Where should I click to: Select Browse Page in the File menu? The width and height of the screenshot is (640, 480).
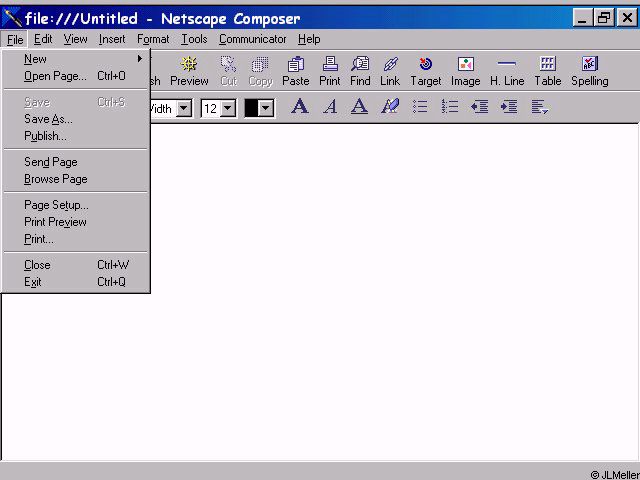tap(76, 179)
